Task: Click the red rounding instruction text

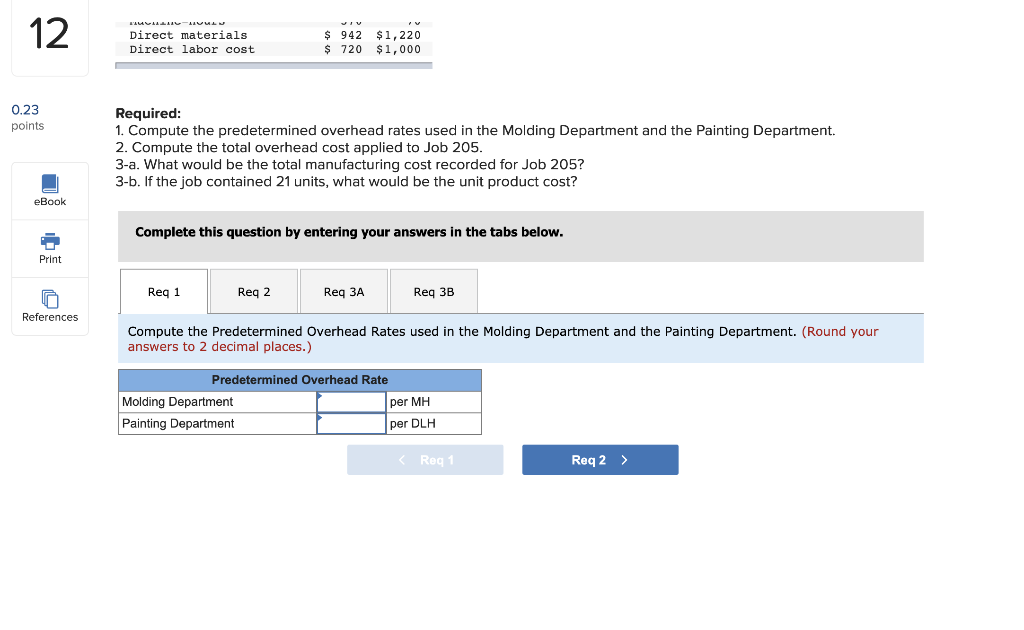Action: 503,339
